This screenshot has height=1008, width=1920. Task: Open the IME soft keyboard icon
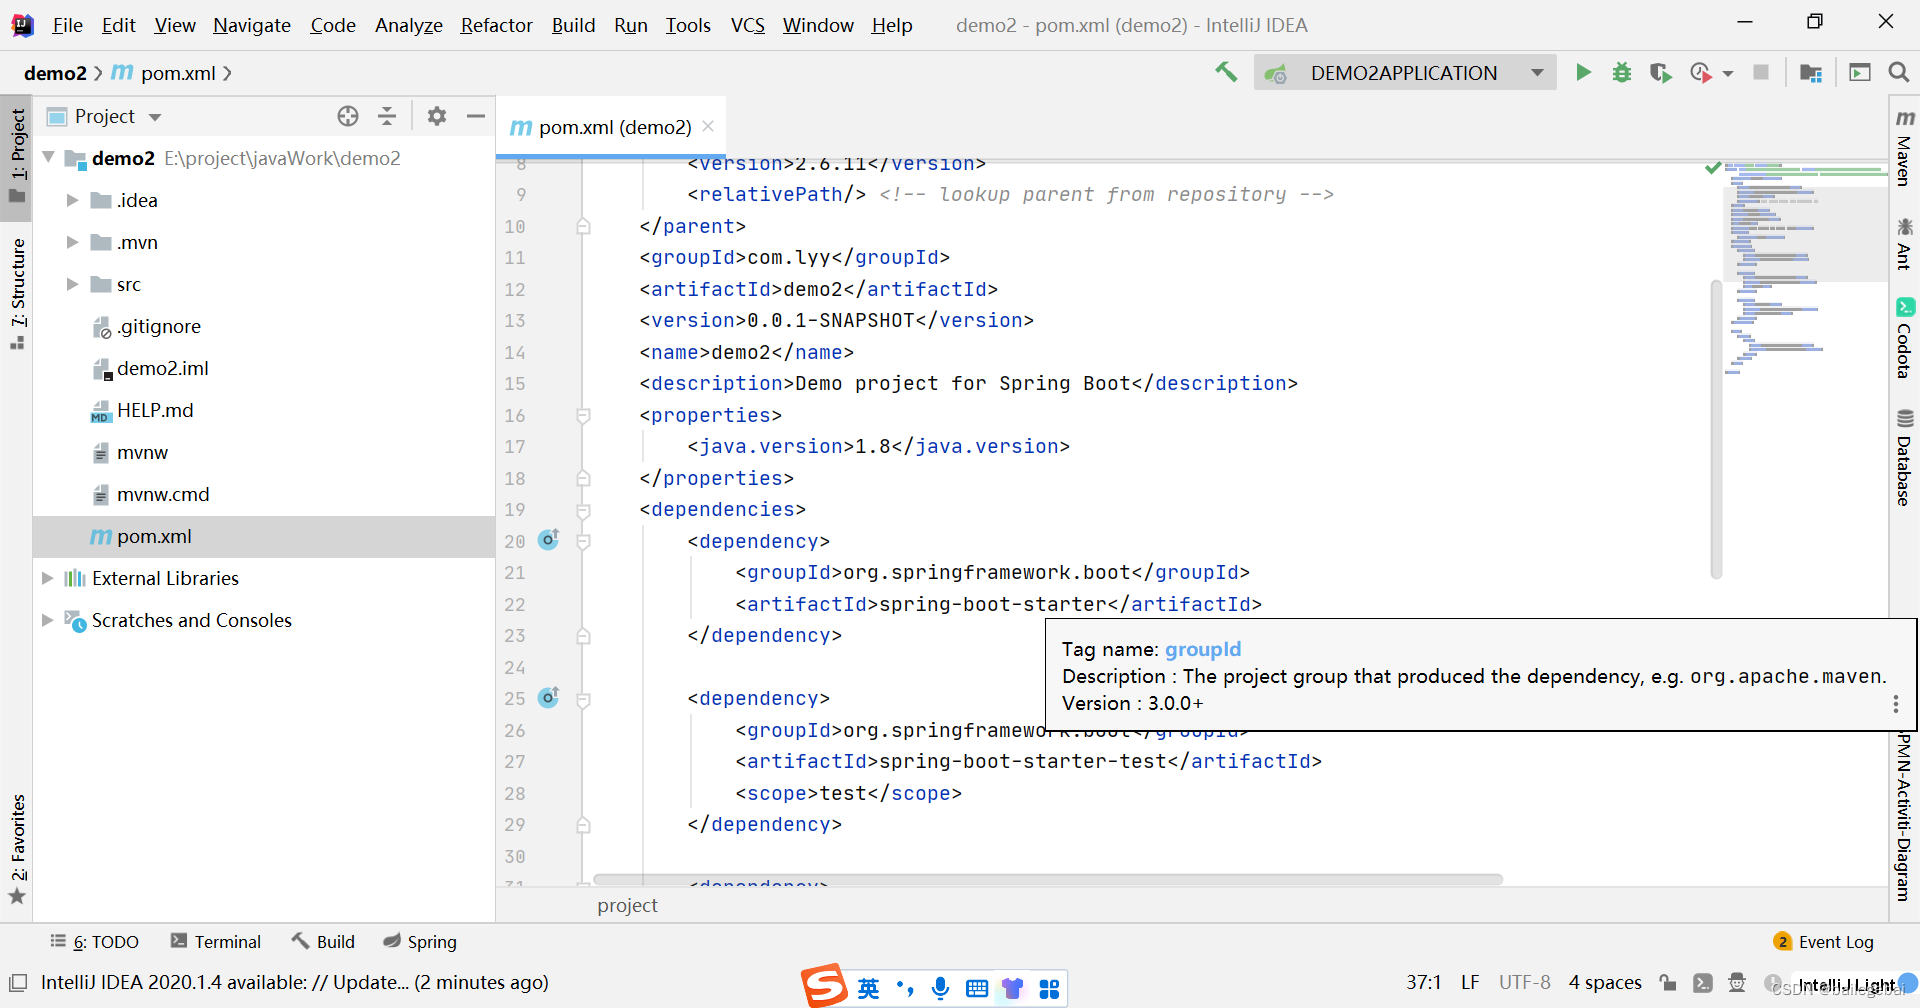pyautogui.click(x=977, y=988)
